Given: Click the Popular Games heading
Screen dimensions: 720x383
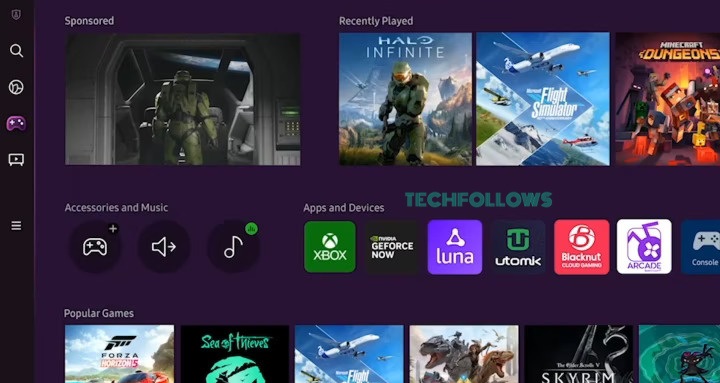Looking at the screenshot, I should [x=99, y=314].
